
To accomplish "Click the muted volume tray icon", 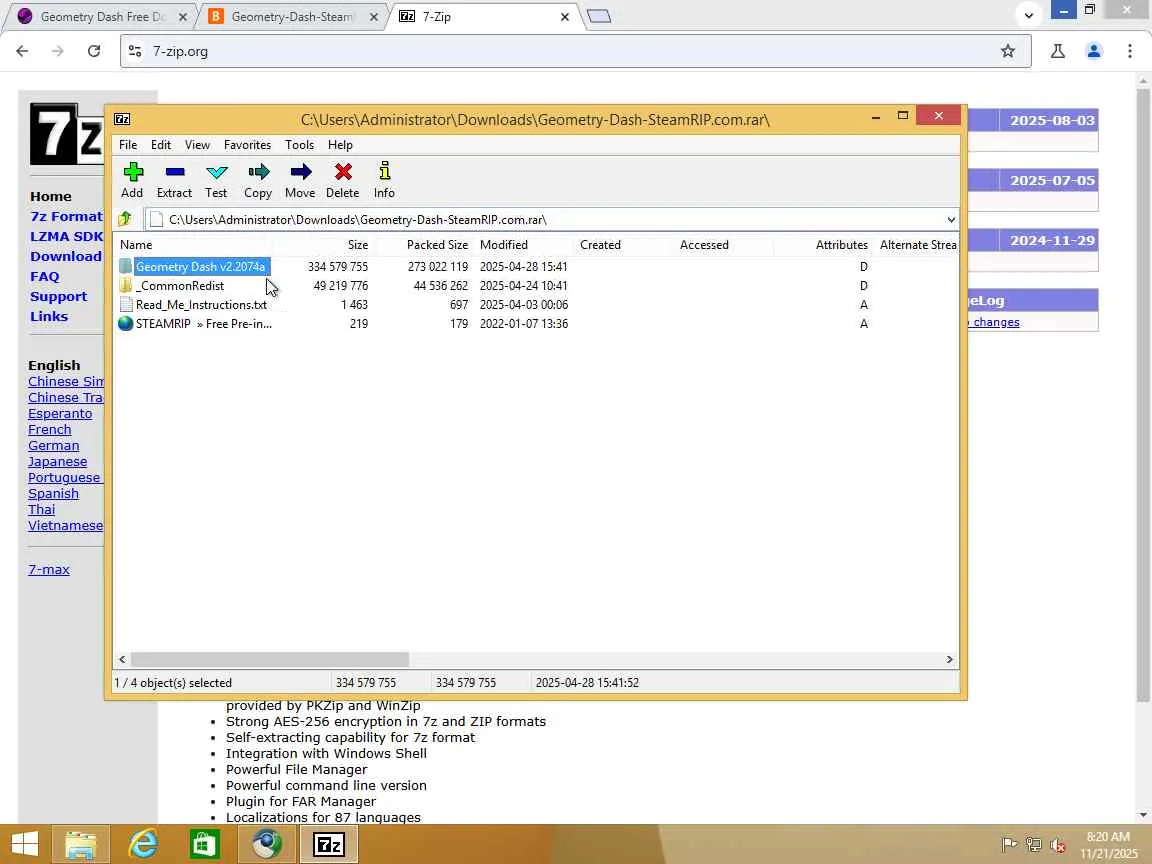I will tap(1058, 845).
